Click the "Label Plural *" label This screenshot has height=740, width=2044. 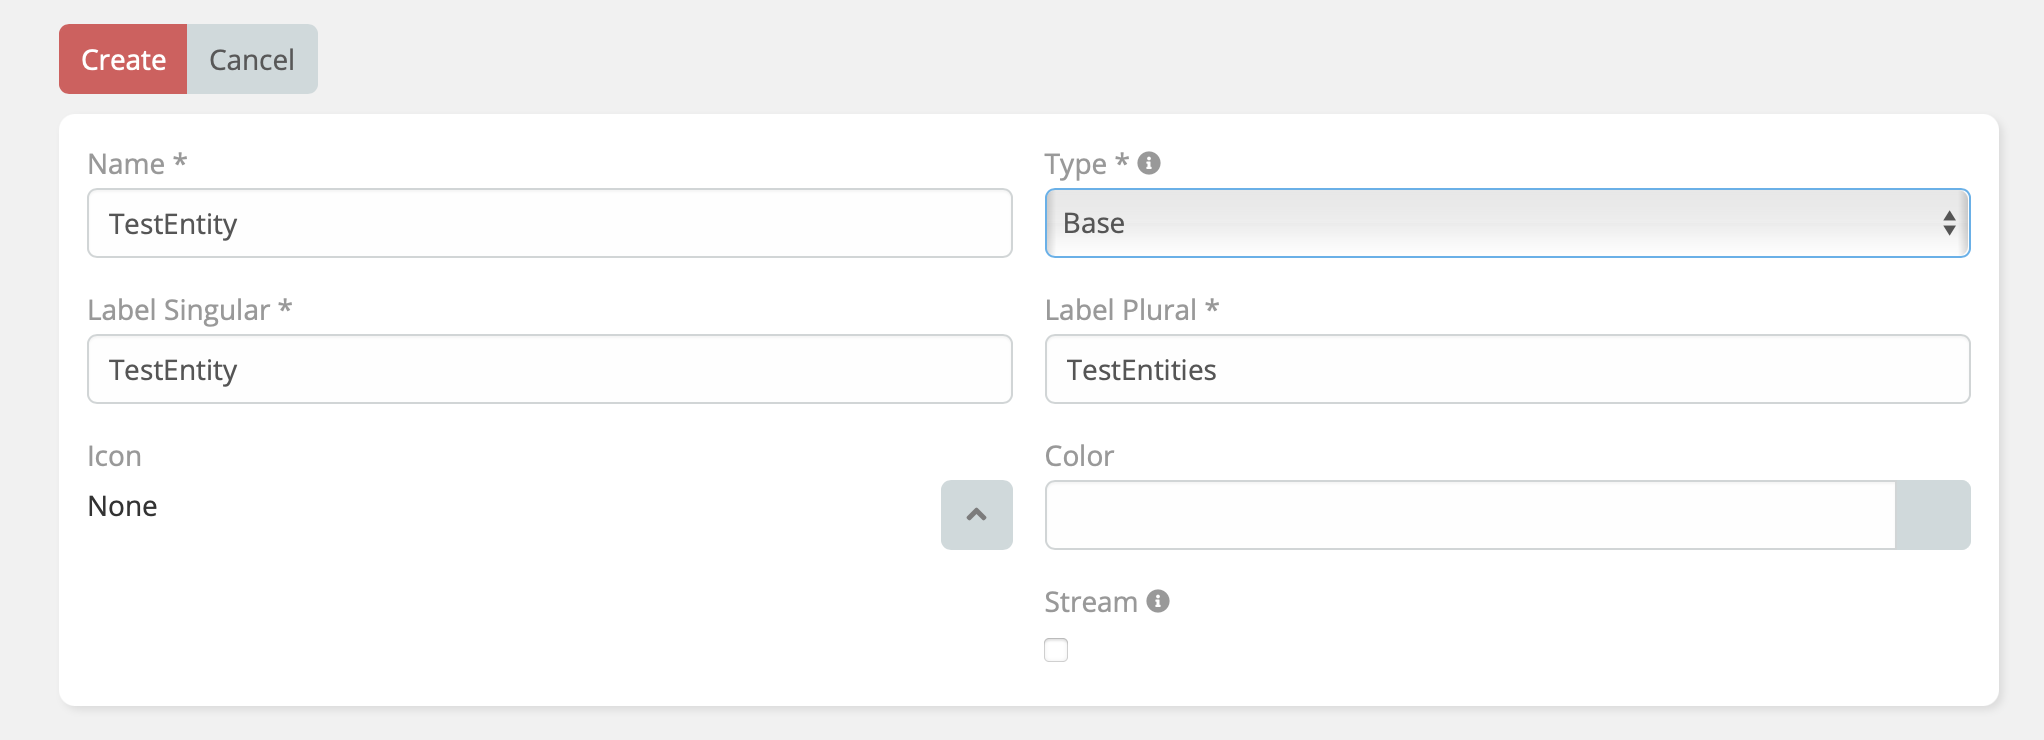(1131, 310)
